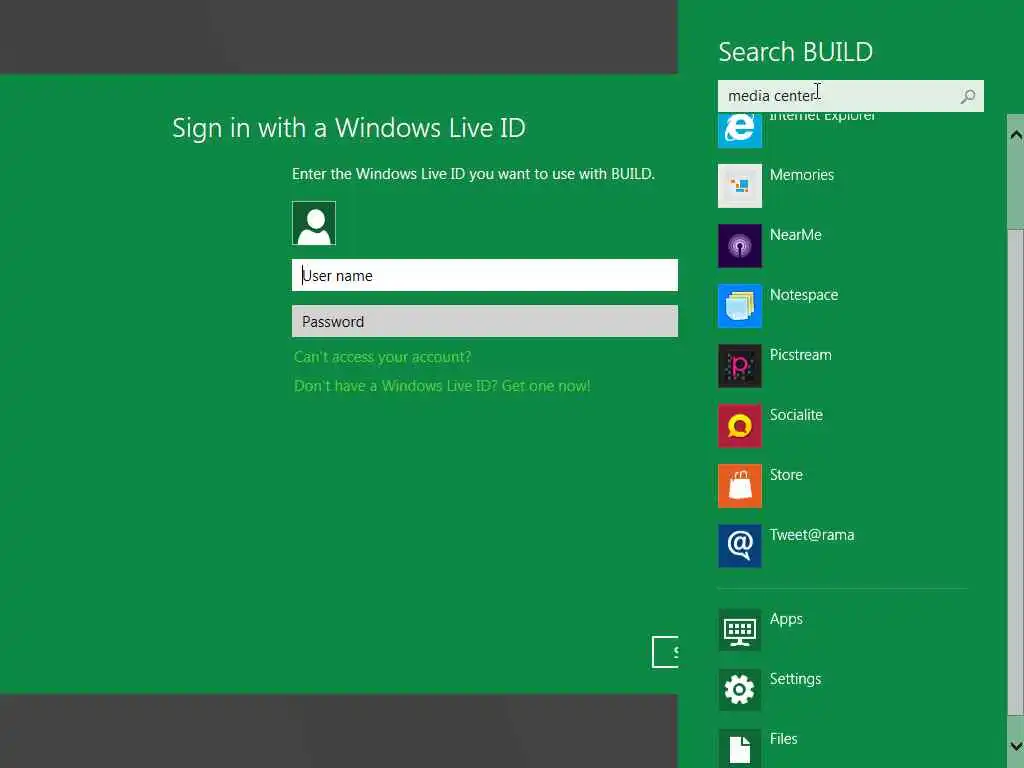Select the Memories label
This screenshot has height=768, width=1024.
tap(801, 175)
